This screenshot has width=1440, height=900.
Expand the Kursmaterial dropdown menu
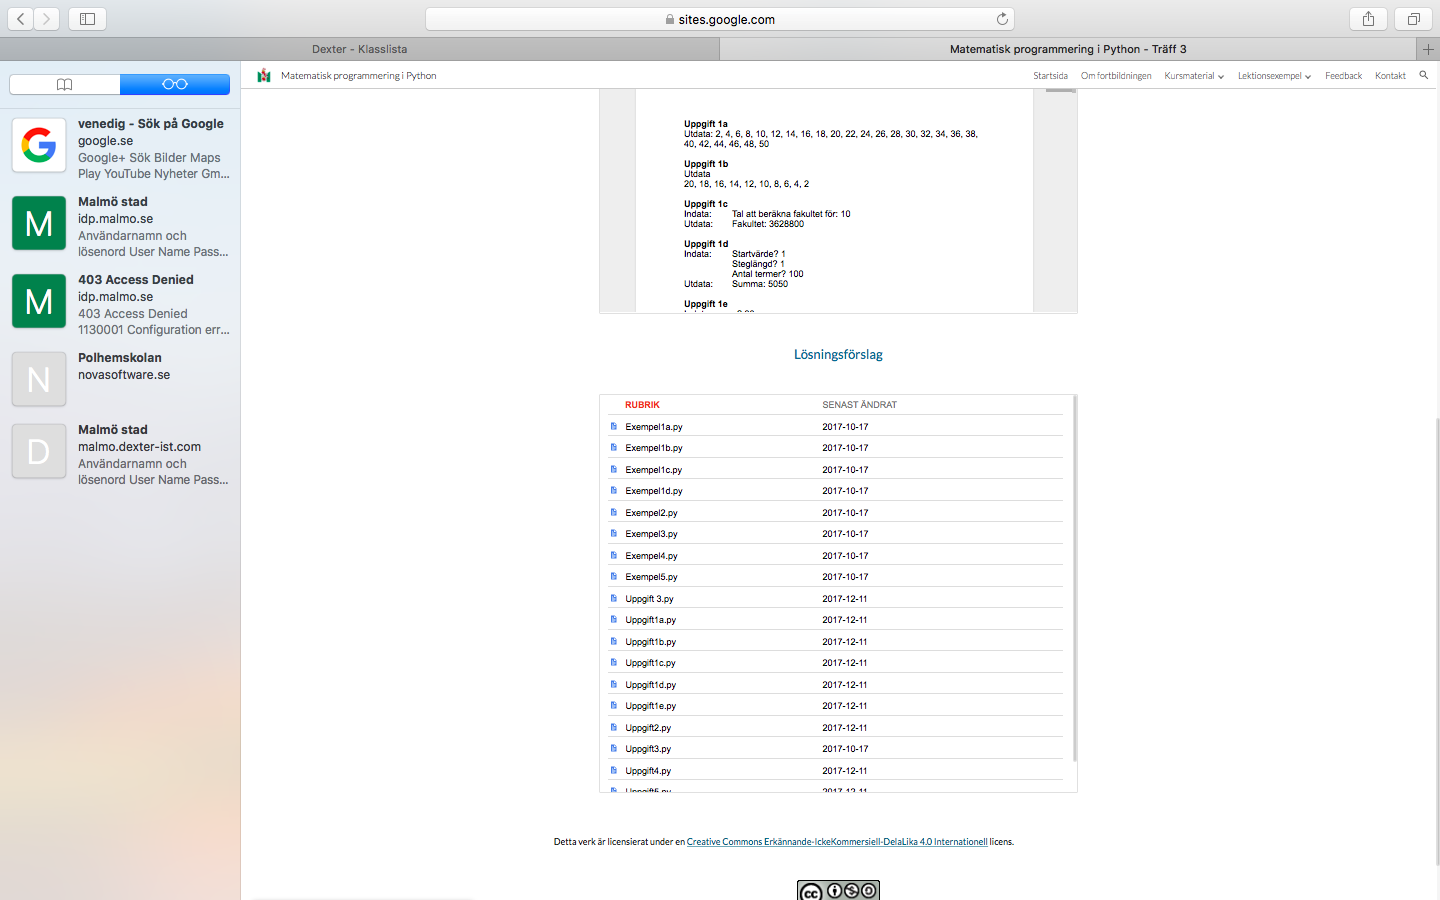pos(1193,76)
